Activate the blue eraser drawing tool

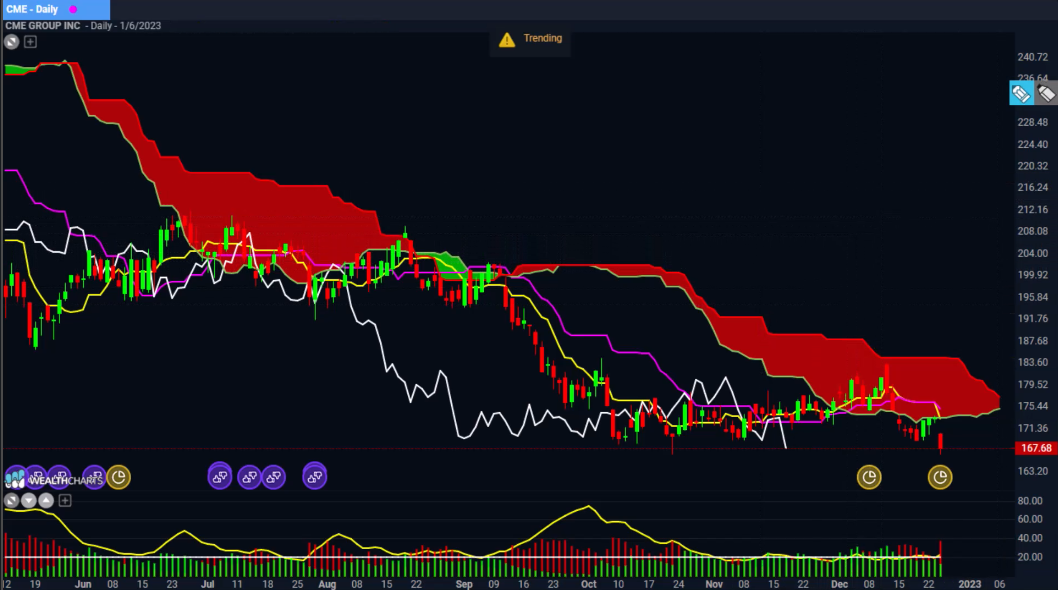tap(1021, 93)
